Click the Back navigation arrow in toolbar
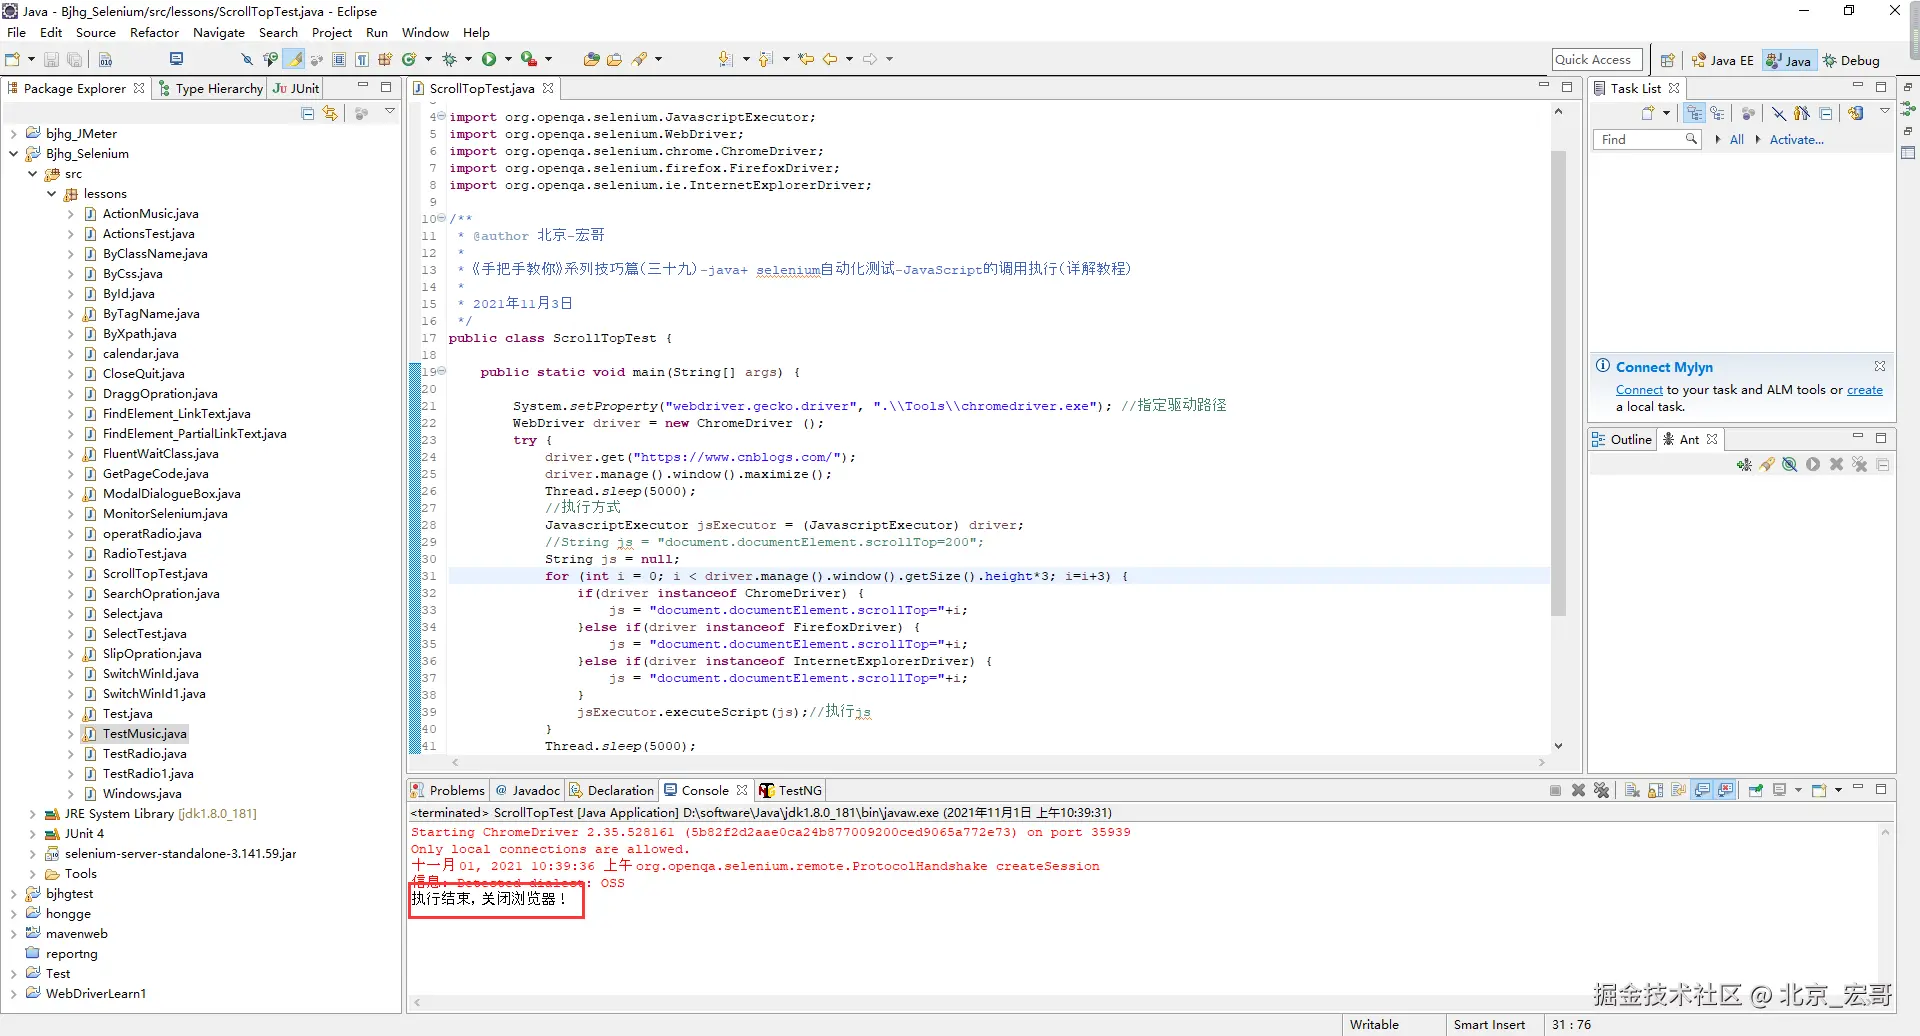Screen dimensions: 1920x1036 pos(830,60)
